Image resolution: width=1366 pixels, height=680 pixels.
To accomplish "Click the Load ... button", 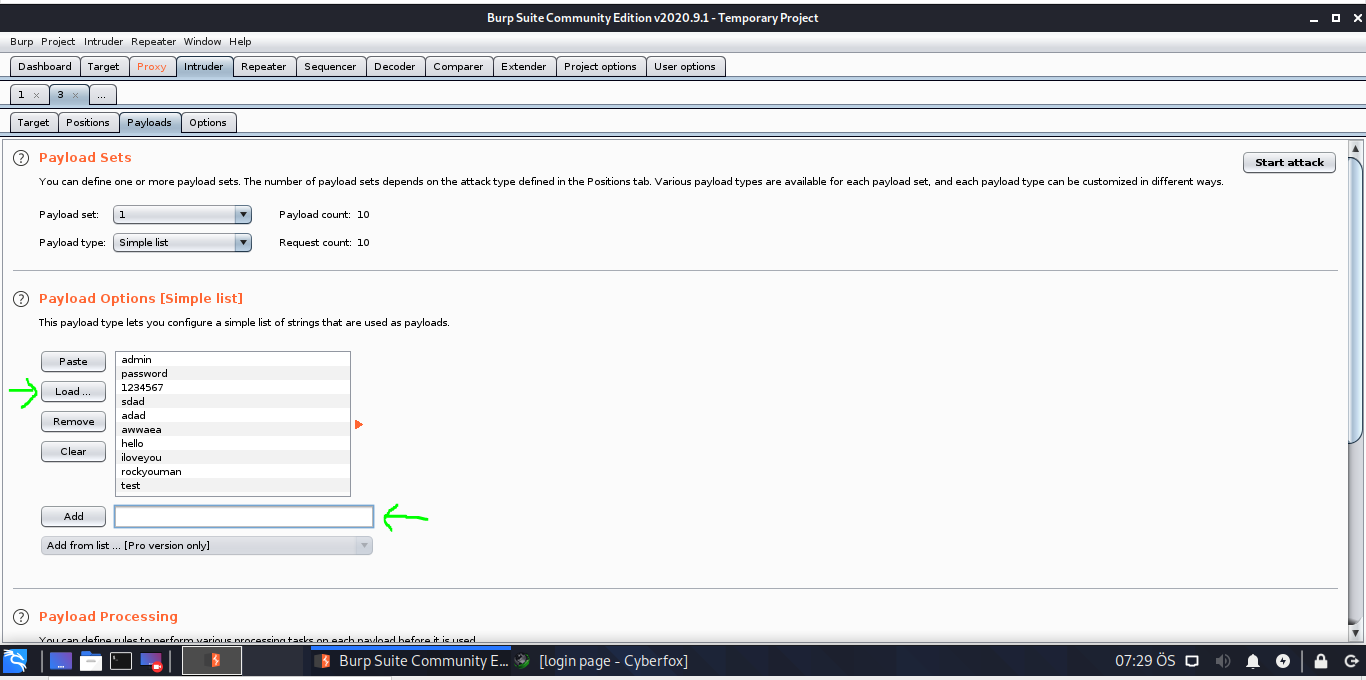I will click(x=73, y=391).
